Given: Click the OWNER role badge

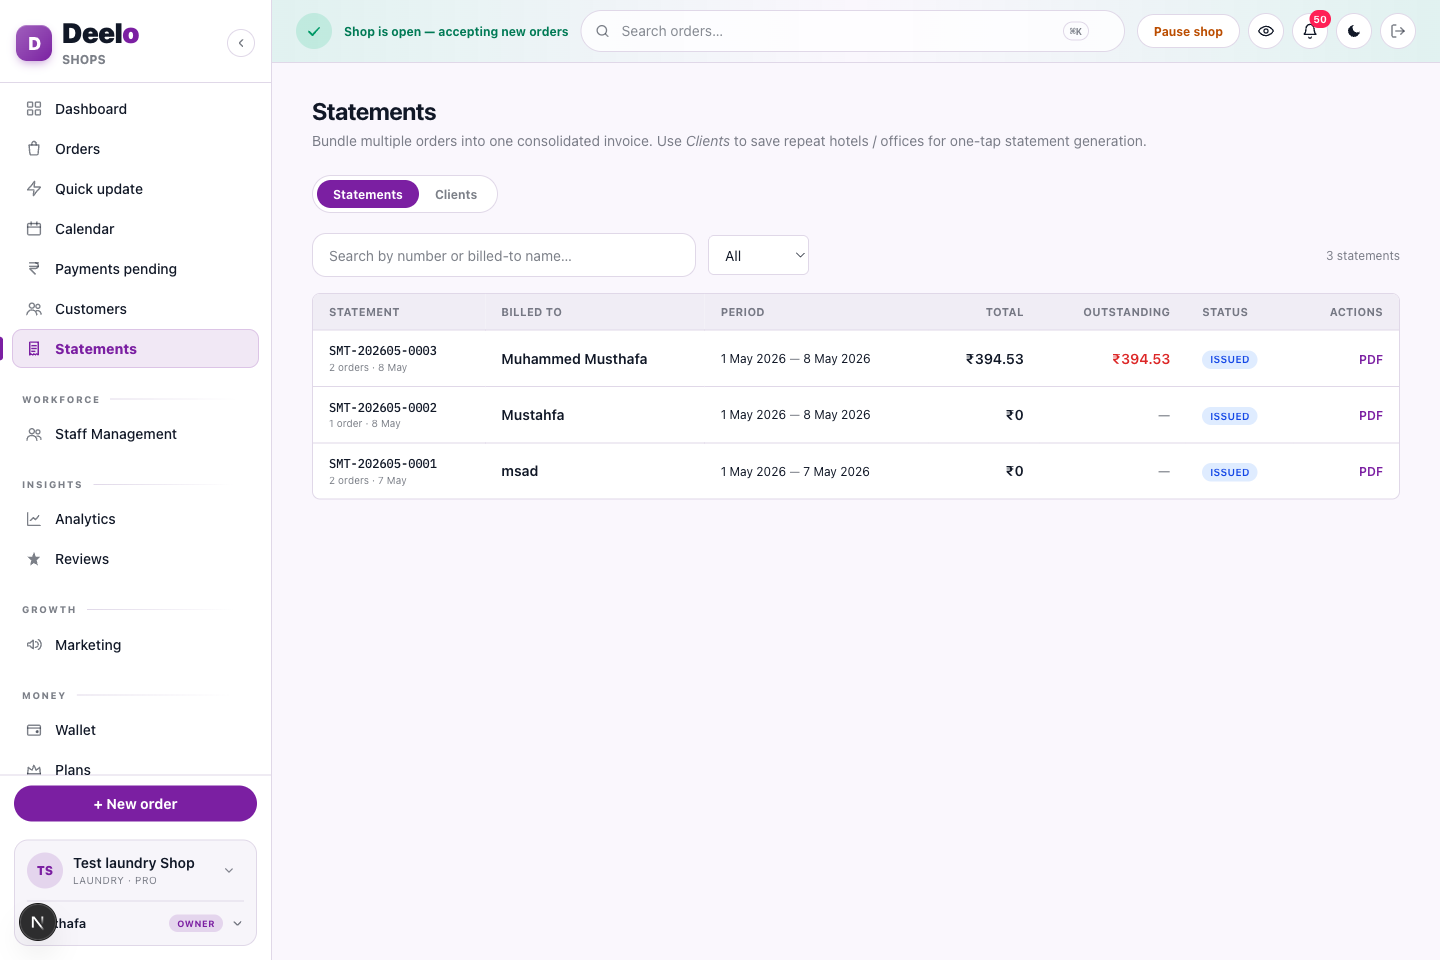Looking at the screenshot, I should (196, 923).
